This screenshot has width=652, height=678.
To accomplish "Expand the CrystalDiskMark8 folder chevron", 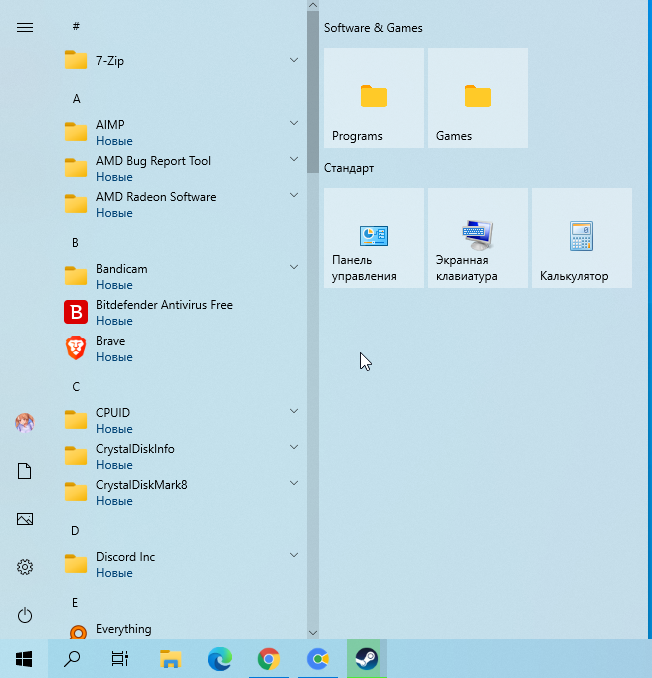I will (294, 483).
